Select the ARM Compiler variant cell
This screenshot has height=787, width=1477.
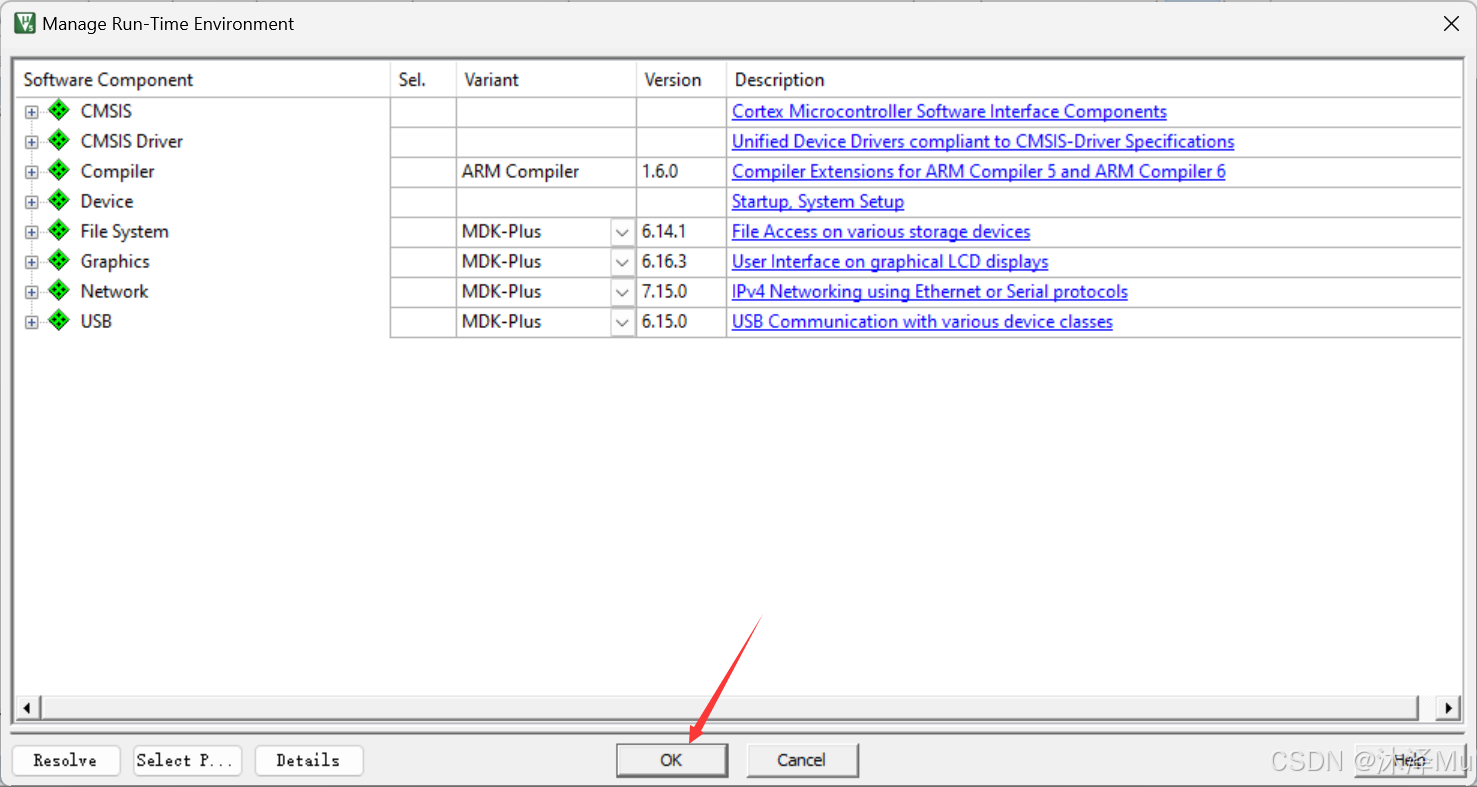(546, 171)
